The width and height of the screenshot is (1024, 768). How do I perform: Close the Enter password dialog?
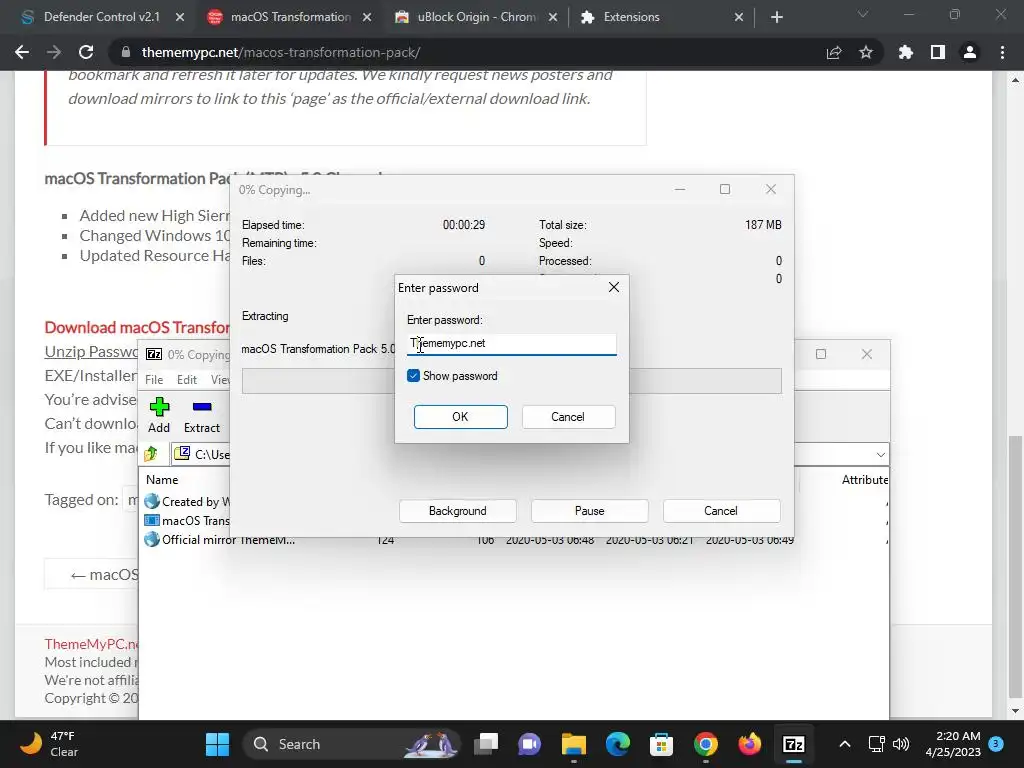(x=613, y=287)
